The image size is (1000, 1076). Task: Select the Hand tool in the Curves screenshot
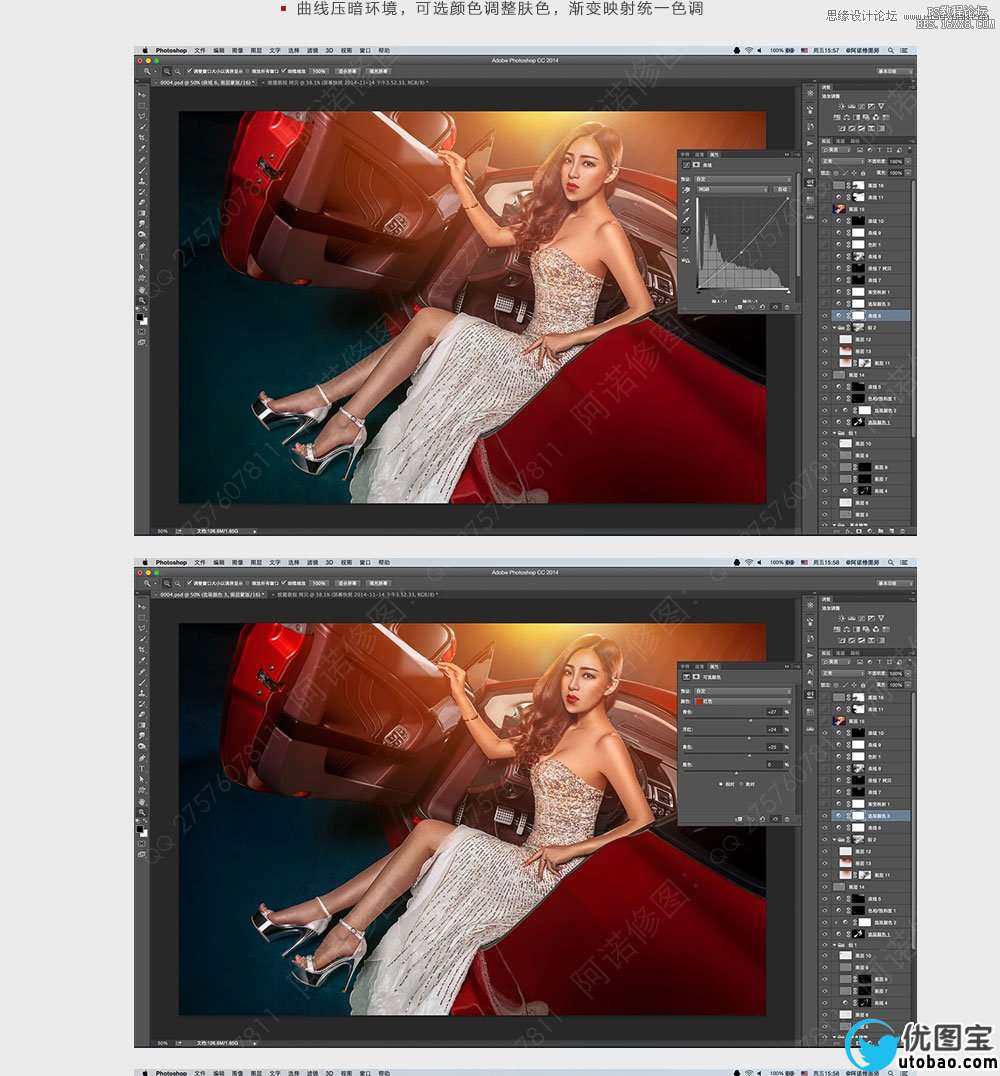click(141, 289)
